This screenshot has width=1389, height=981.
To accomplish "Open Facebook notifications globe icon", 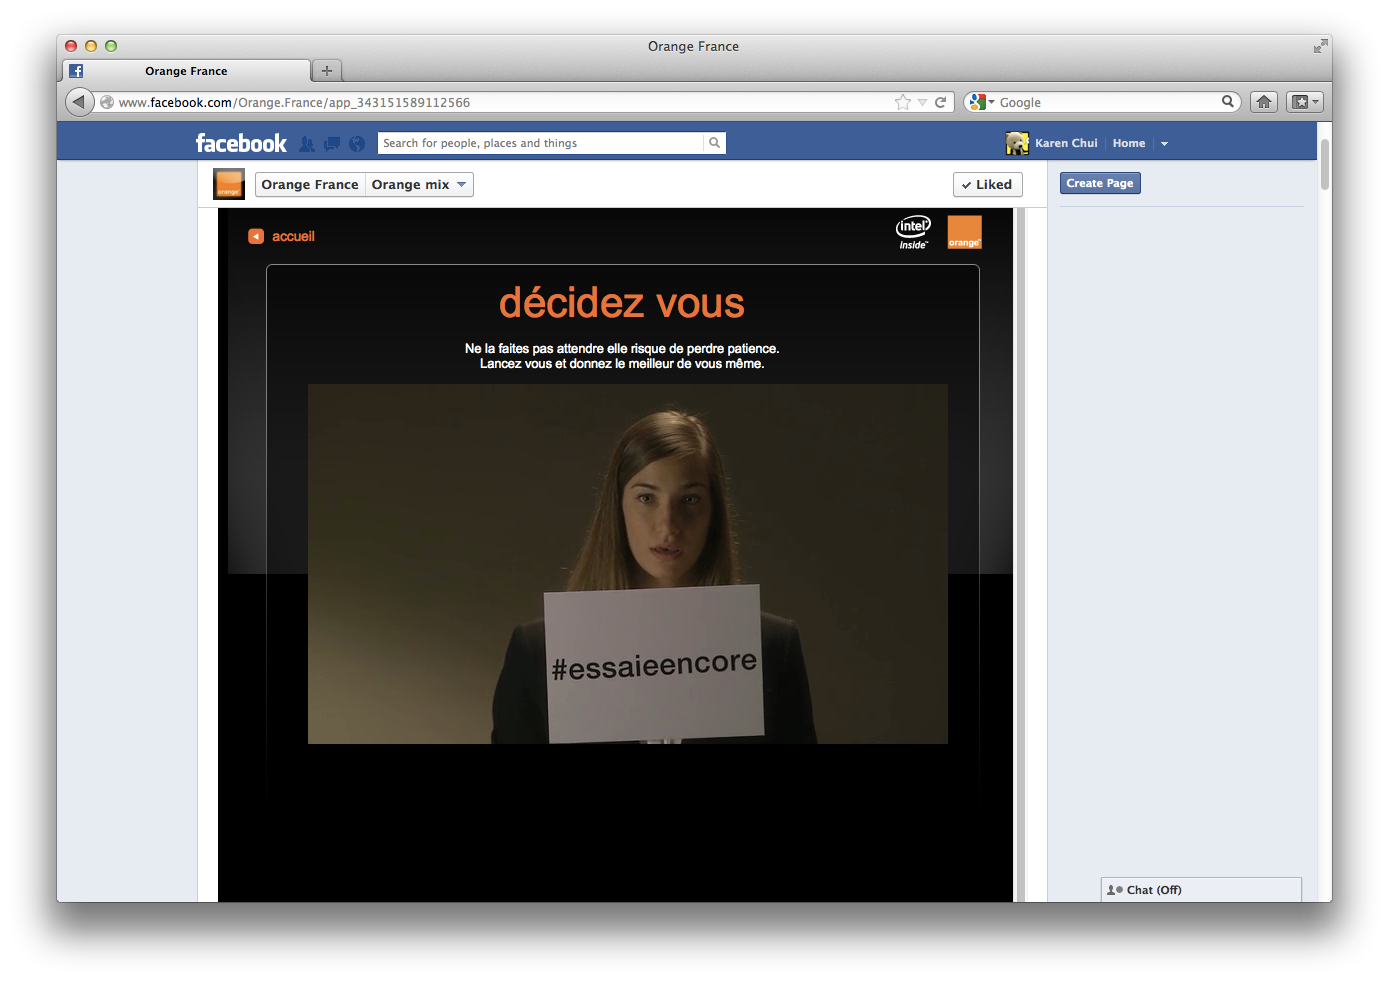I will coord(357,144).
